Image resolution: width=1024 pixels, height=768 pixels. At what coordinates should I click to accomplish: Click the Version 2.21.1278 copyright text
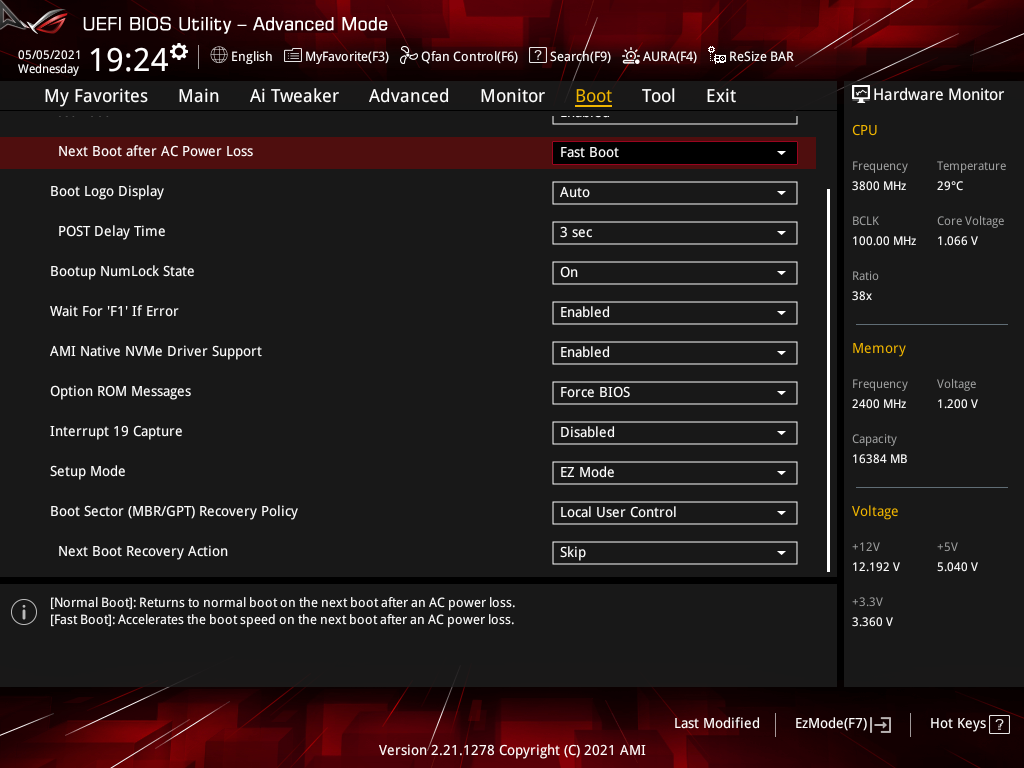point(512,750)
